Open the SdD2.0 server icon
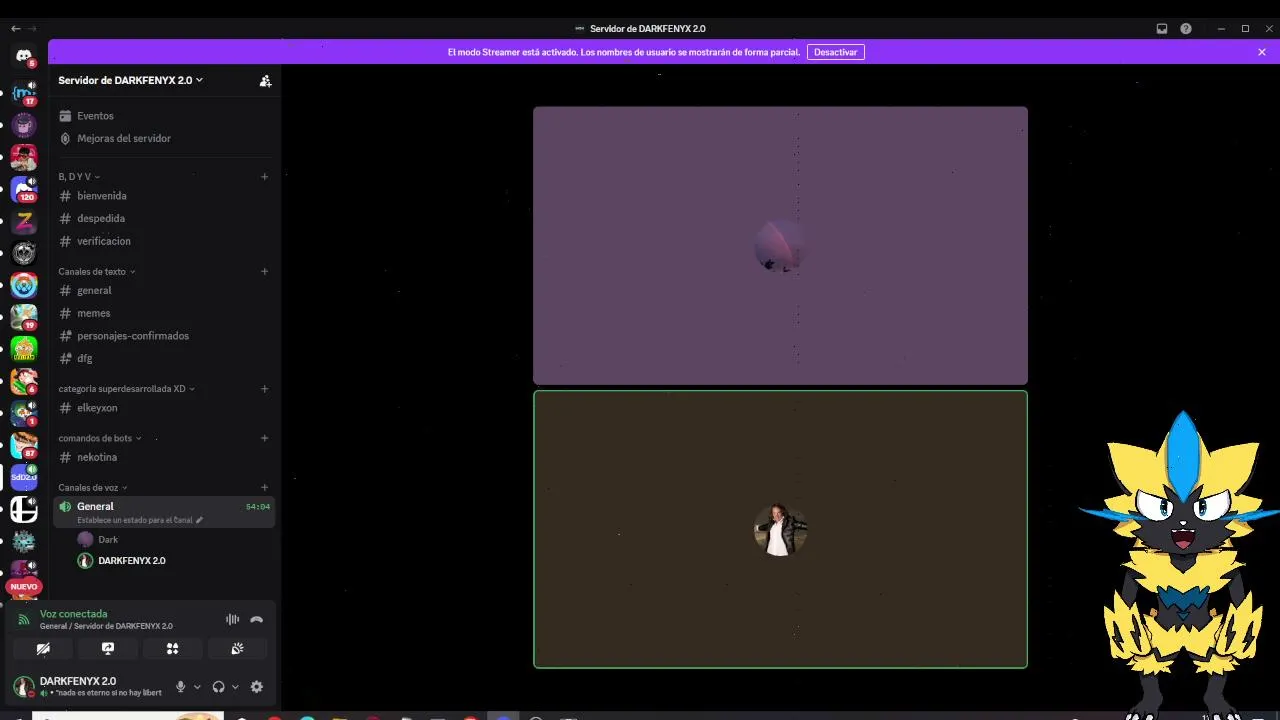Viewport: 1280px width, 720px height. [x=24, y=477]
